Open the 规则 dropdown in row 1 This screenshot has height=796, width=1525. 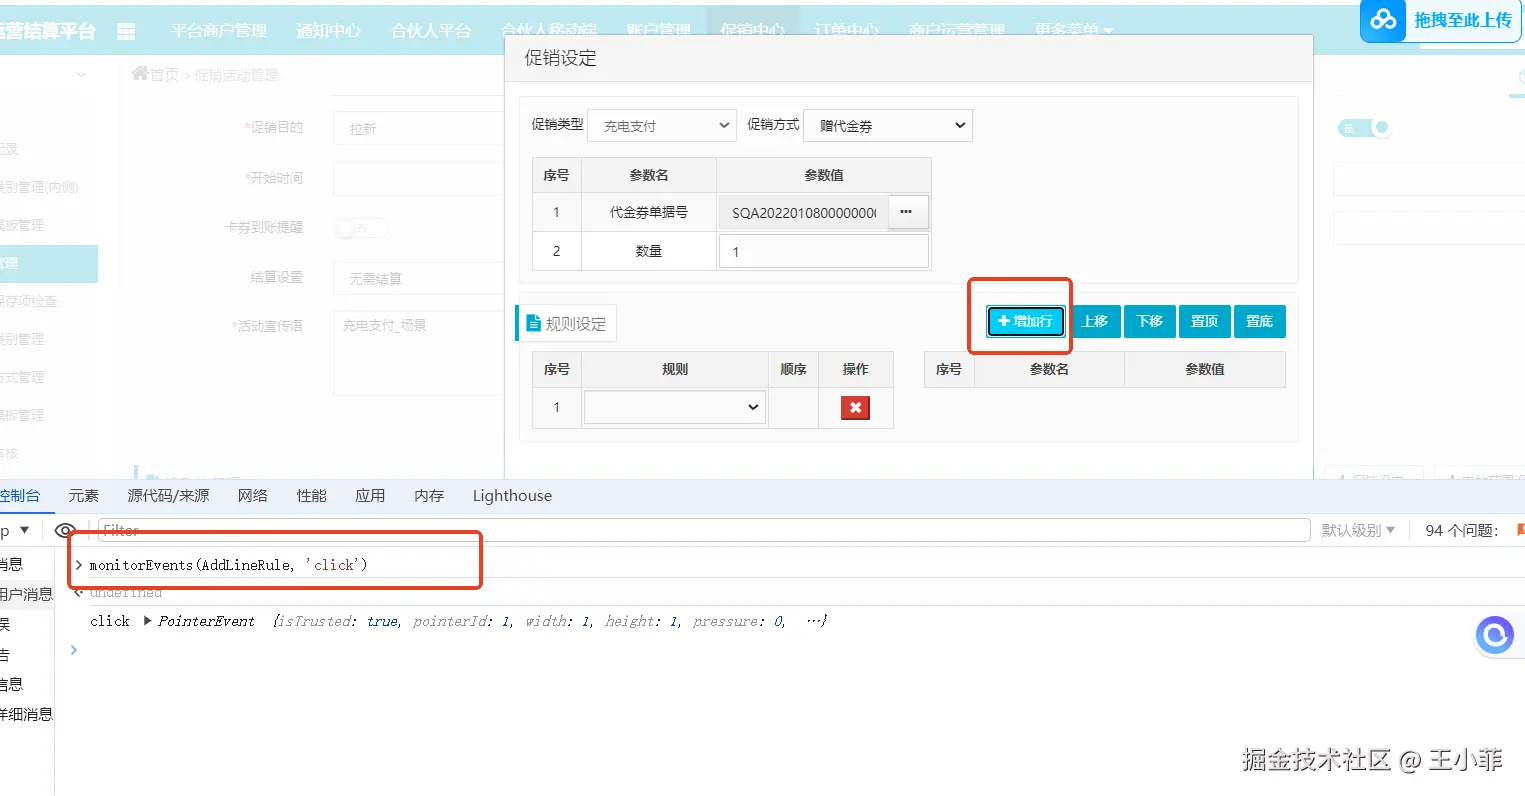(x=675, y=408)
